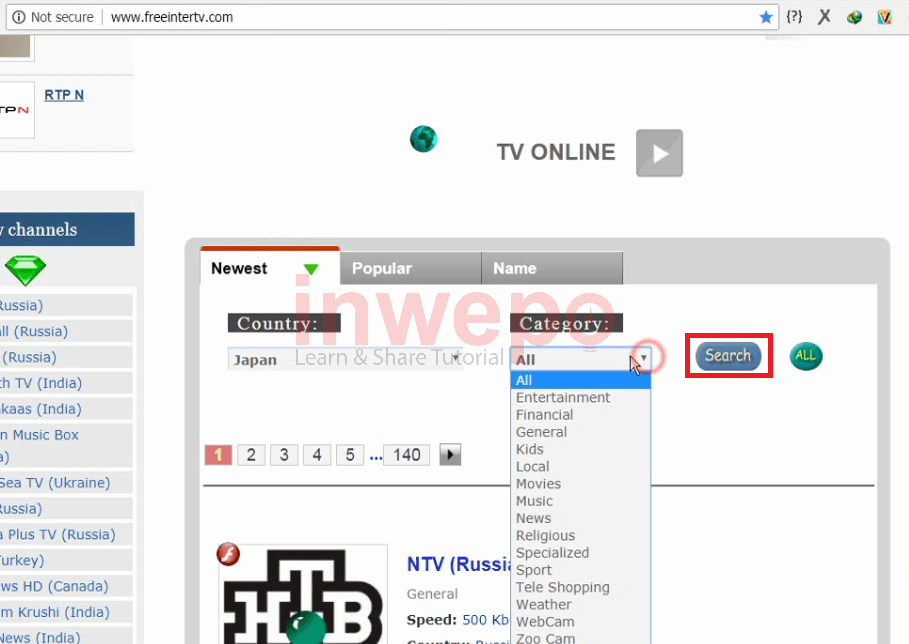The width and height of the screenshot is (909, 644).
Task: Click the RTP N logo thumbnail
Action: (17, 110)
